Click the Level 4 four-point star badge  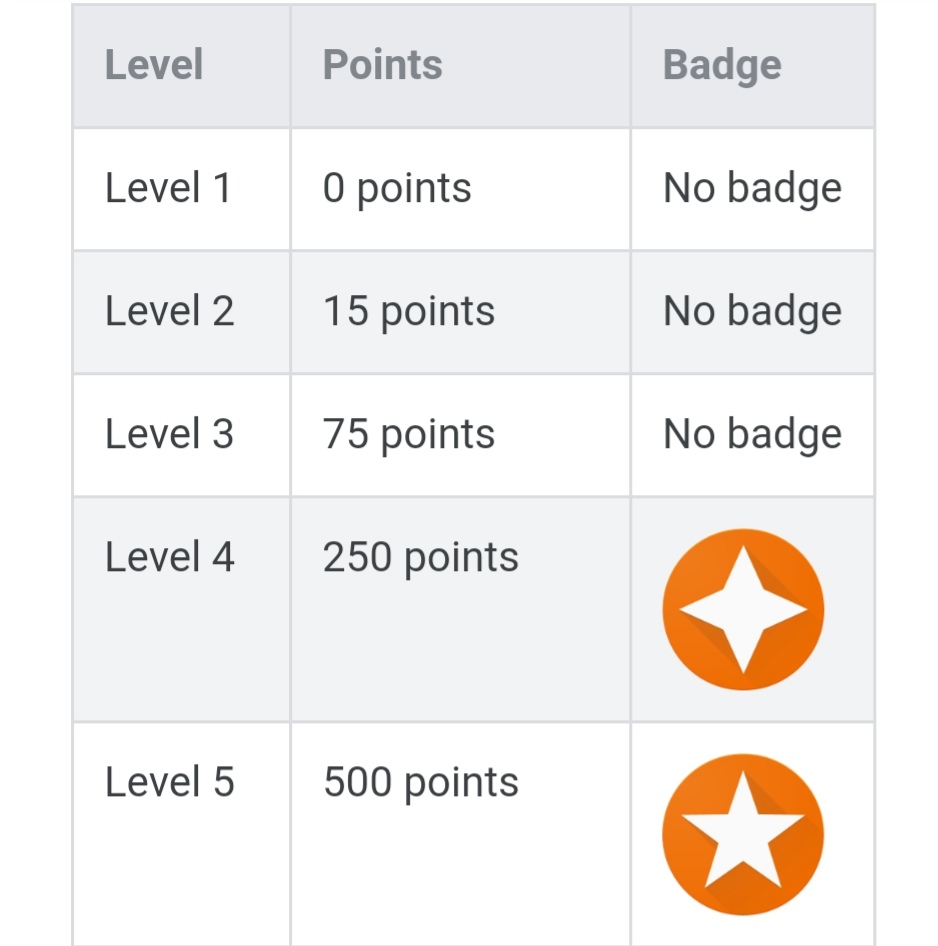pyautogui.click(x=743, y=609)
